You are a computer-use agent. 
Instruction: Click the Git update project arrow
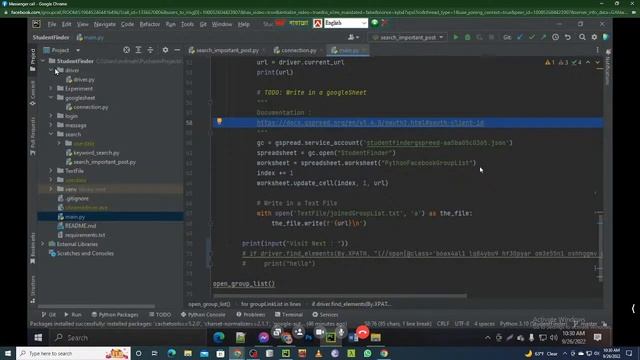coord(520,37)
